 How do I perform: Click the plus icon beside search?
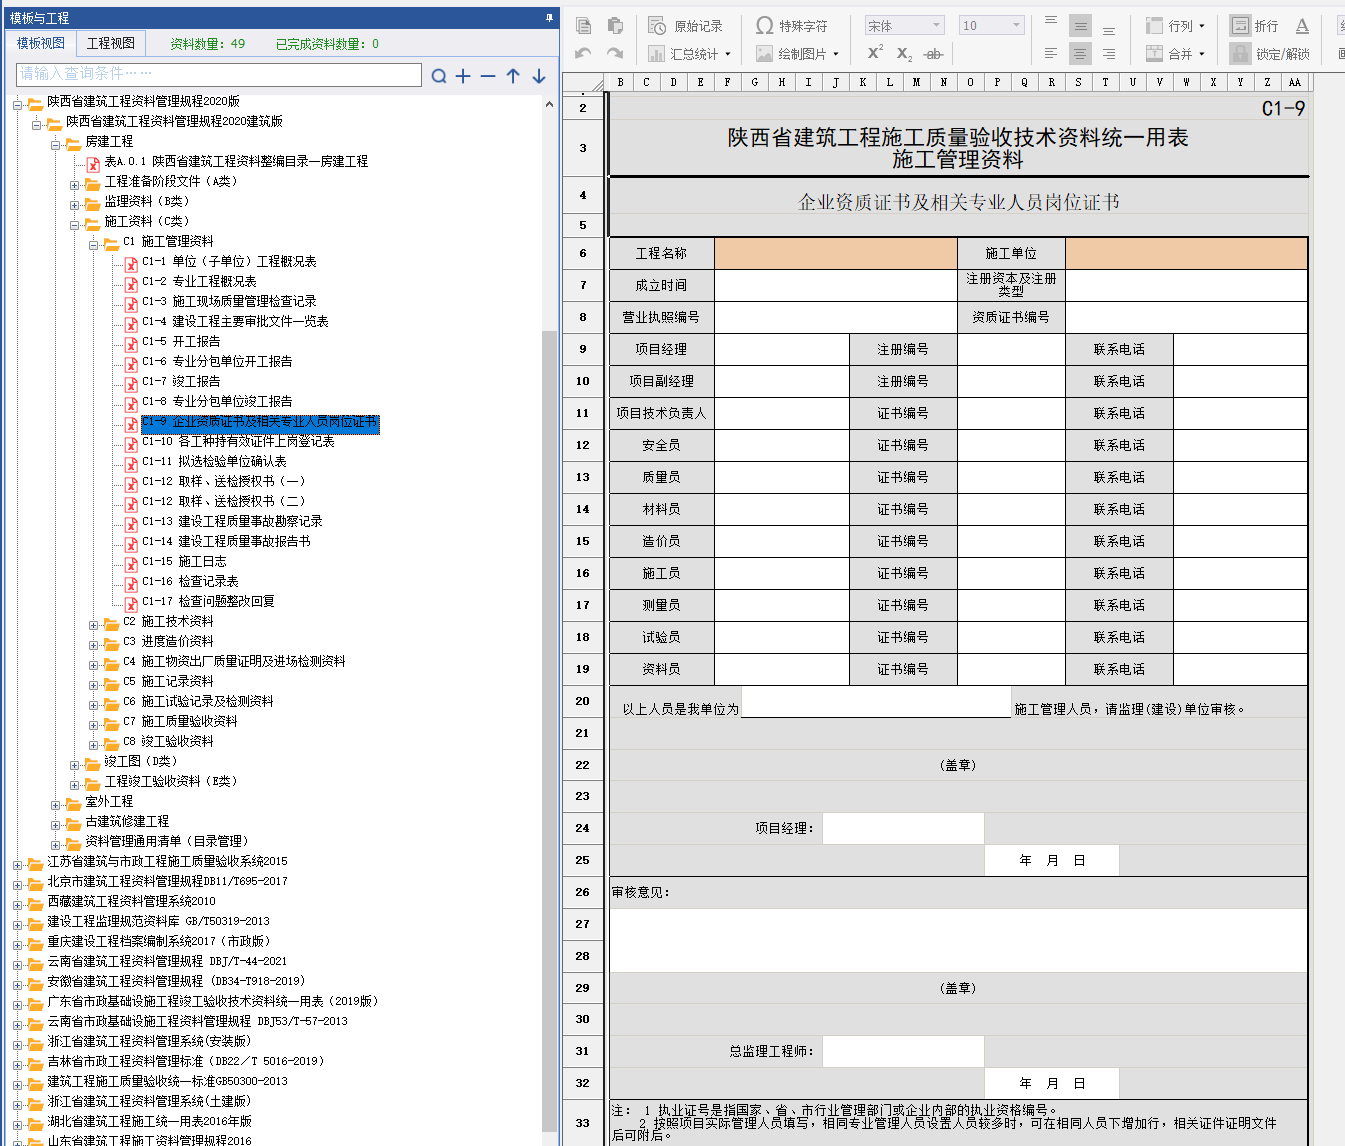click(463, 76)
